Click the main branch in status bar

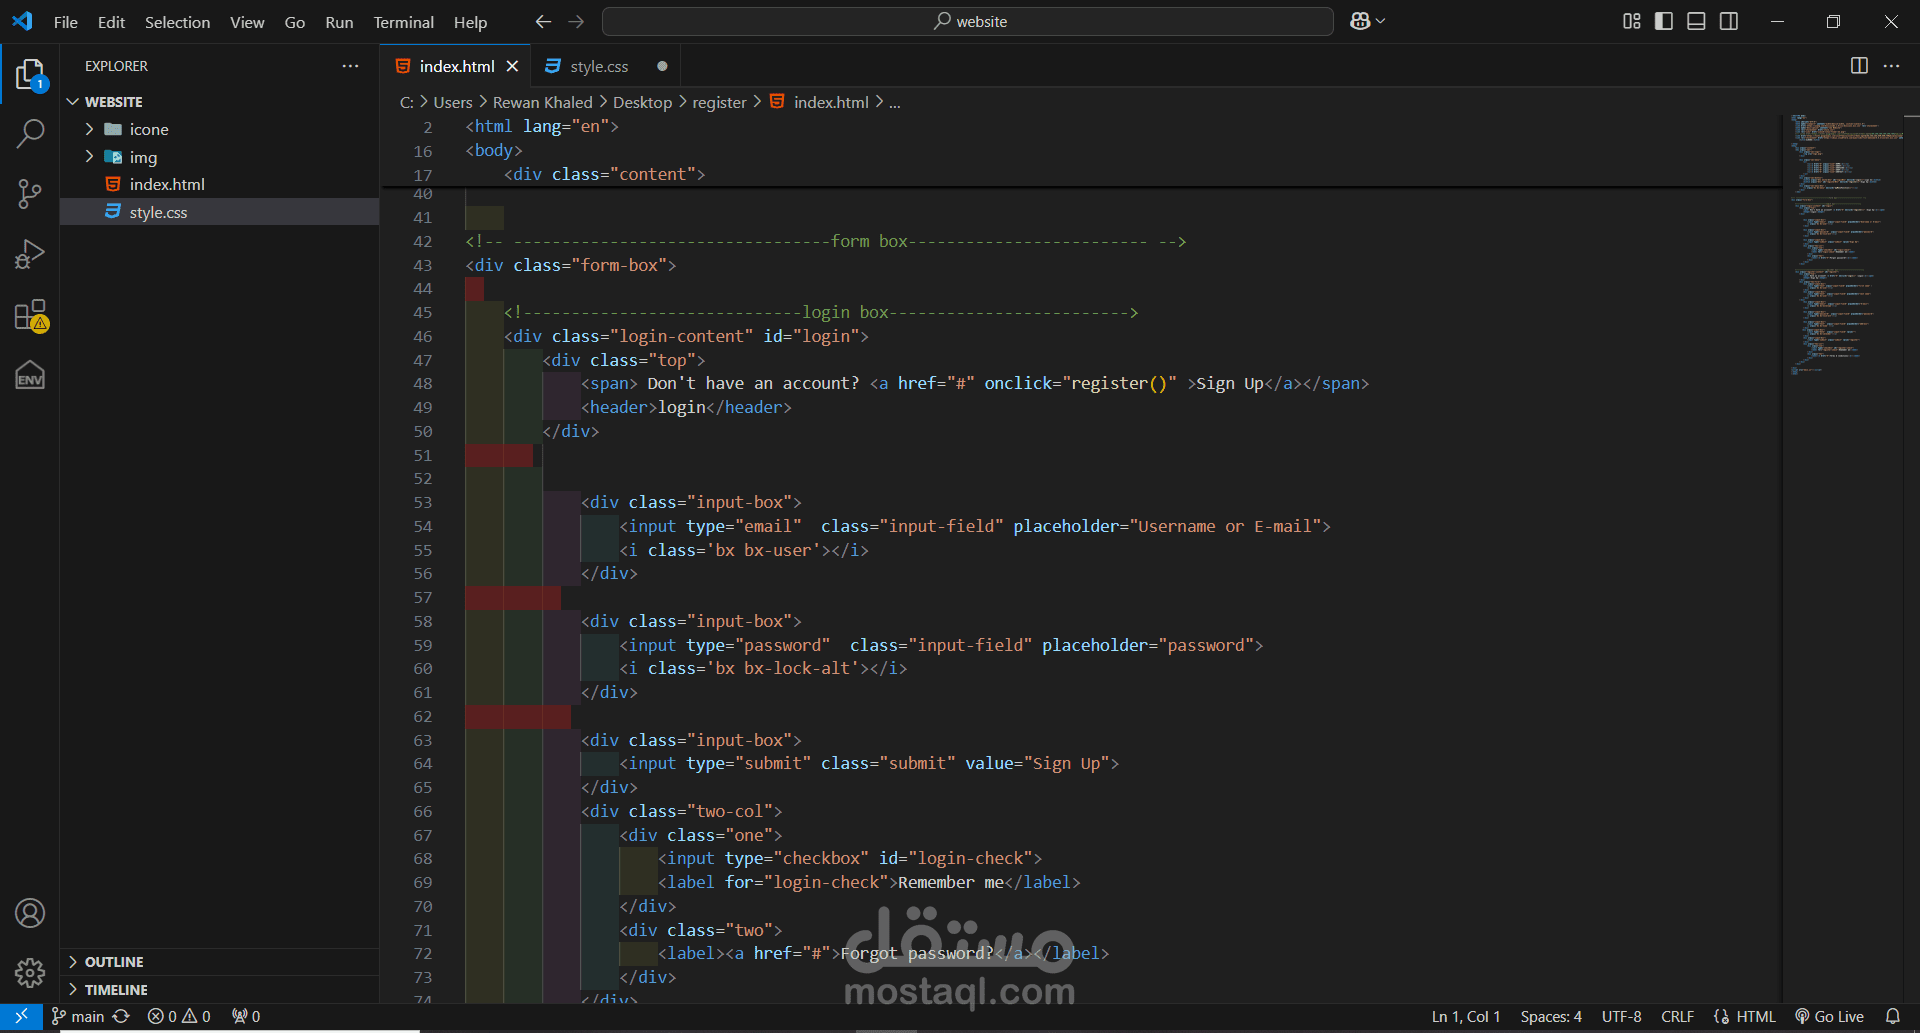(x=78, y=1016)
